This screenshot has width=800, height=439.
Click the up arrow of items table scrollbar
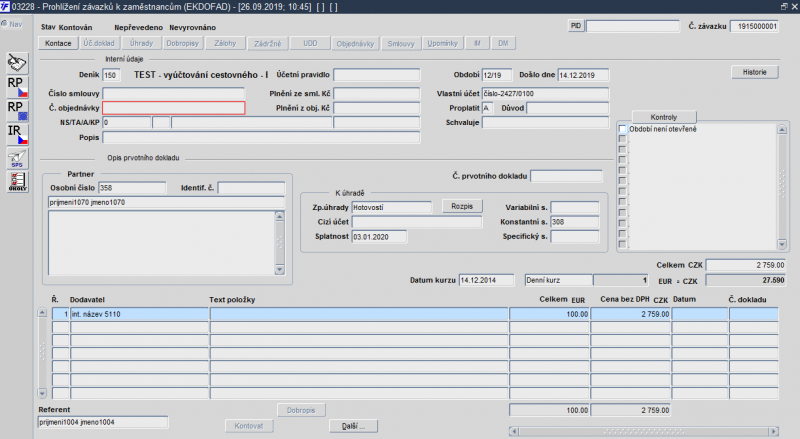[x=42, y=312]
